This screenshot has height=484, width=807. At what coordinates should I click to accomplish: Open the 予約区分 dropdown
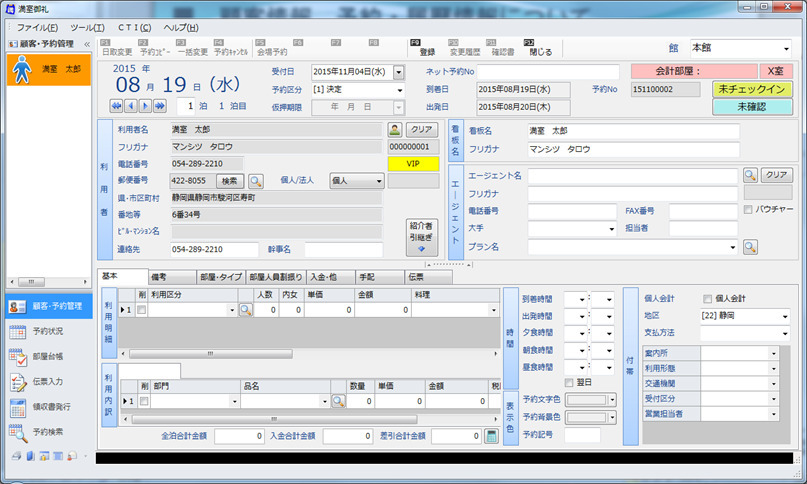coord(399,90)
